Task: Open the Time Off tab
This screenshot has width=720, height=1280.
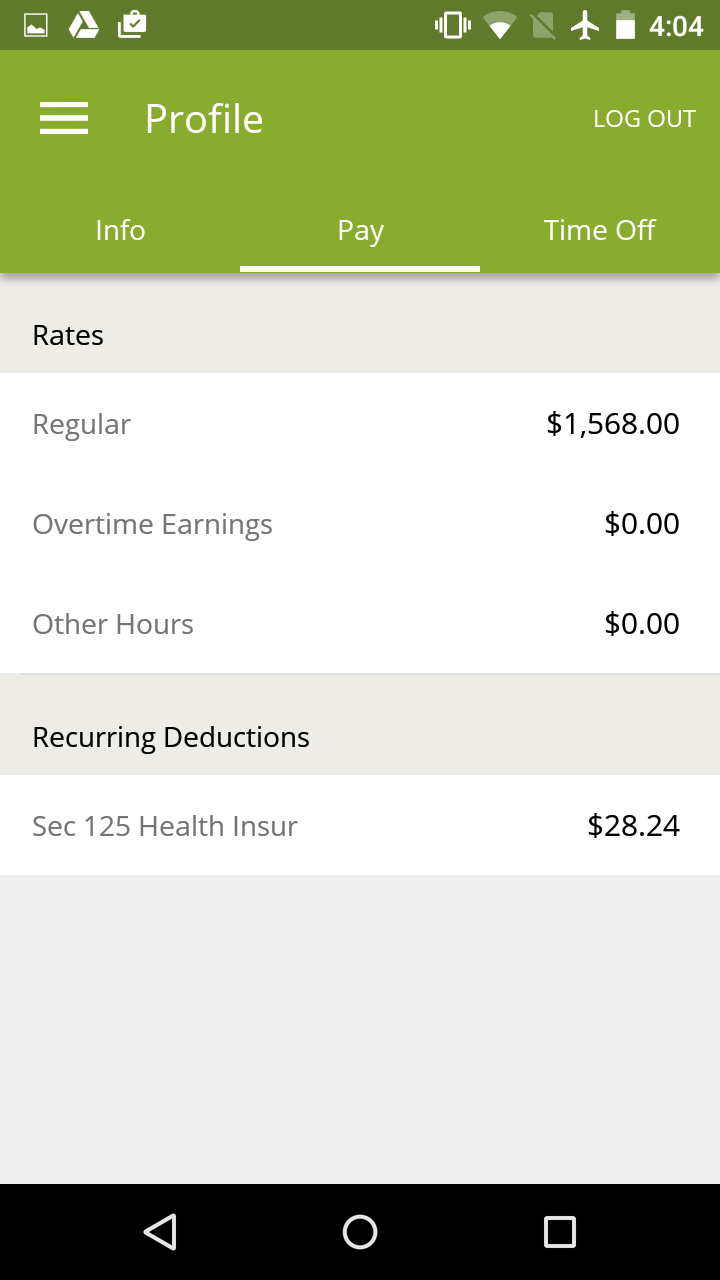Action: pos(599,231)
